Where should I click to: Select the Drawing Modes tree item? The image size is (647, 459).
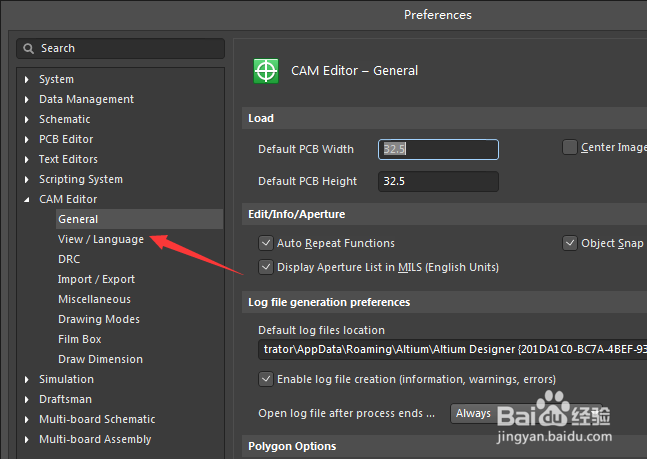pyautogui.click(x=99, y=319)
